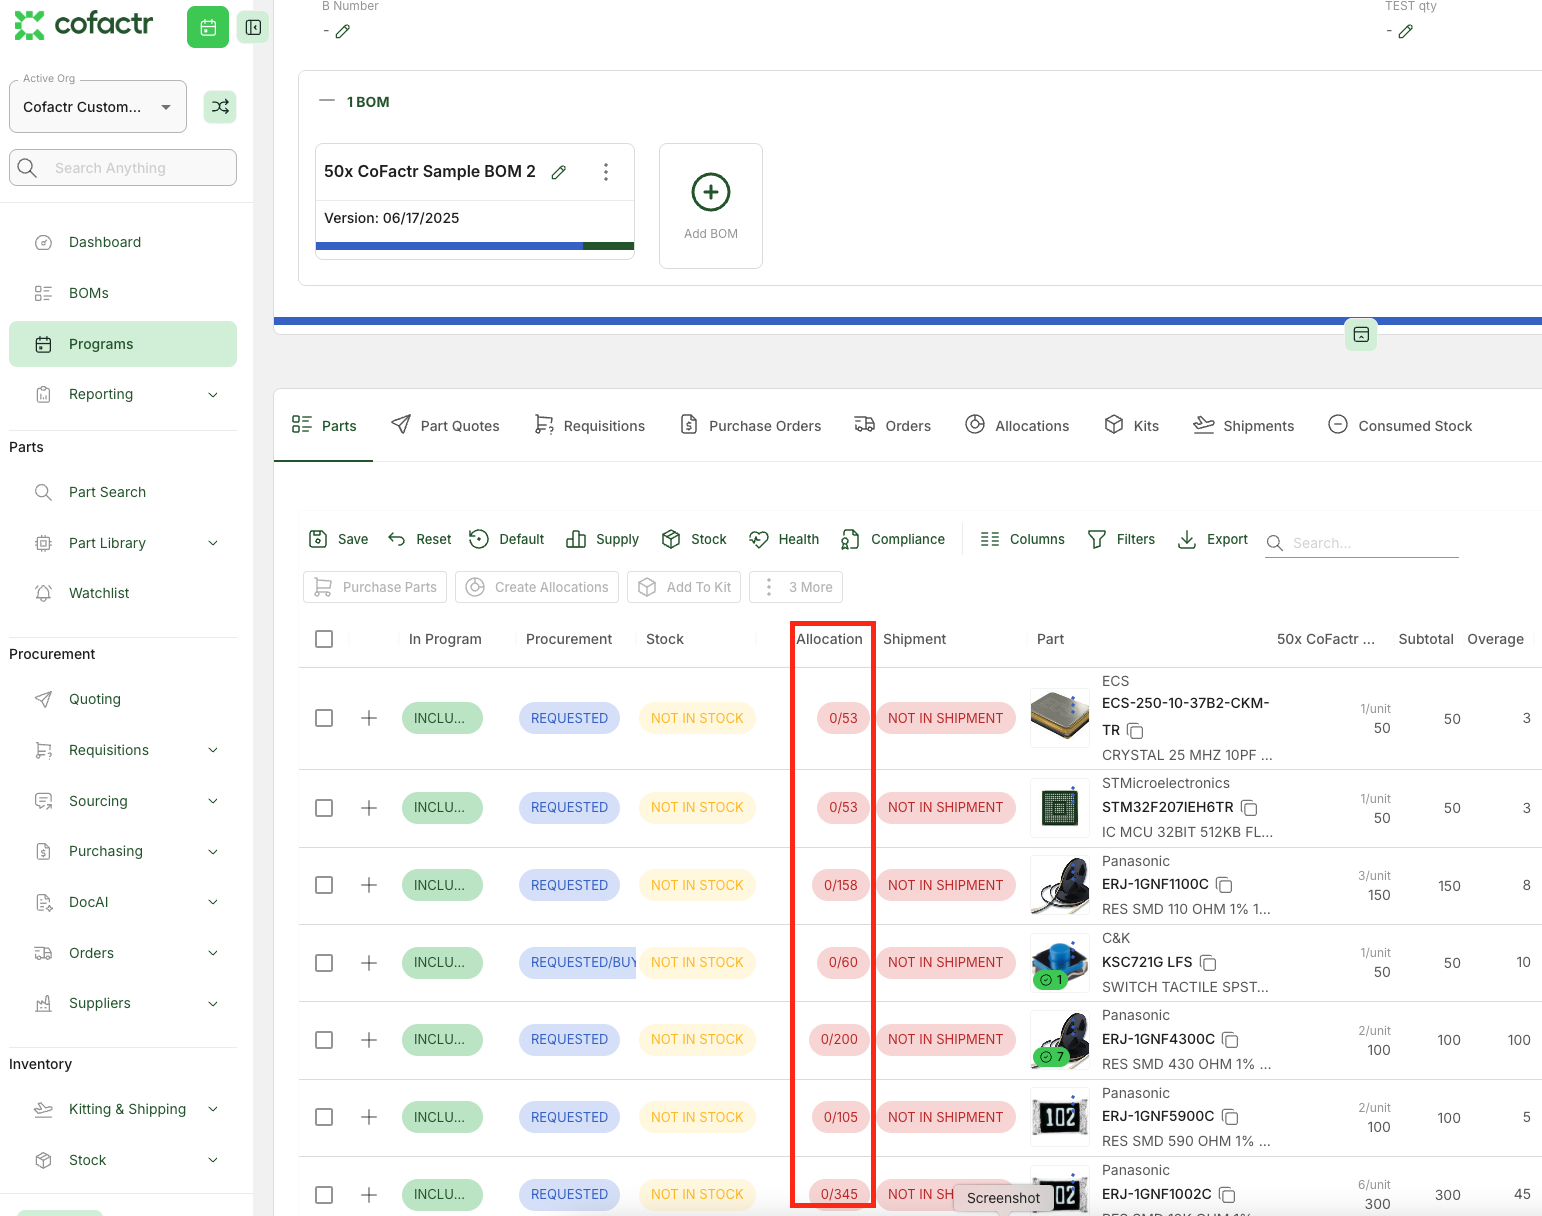Check the ERJ-1GNF1002C row checkbox
Screen dimensions: 1542x1216
point(324,1195)
